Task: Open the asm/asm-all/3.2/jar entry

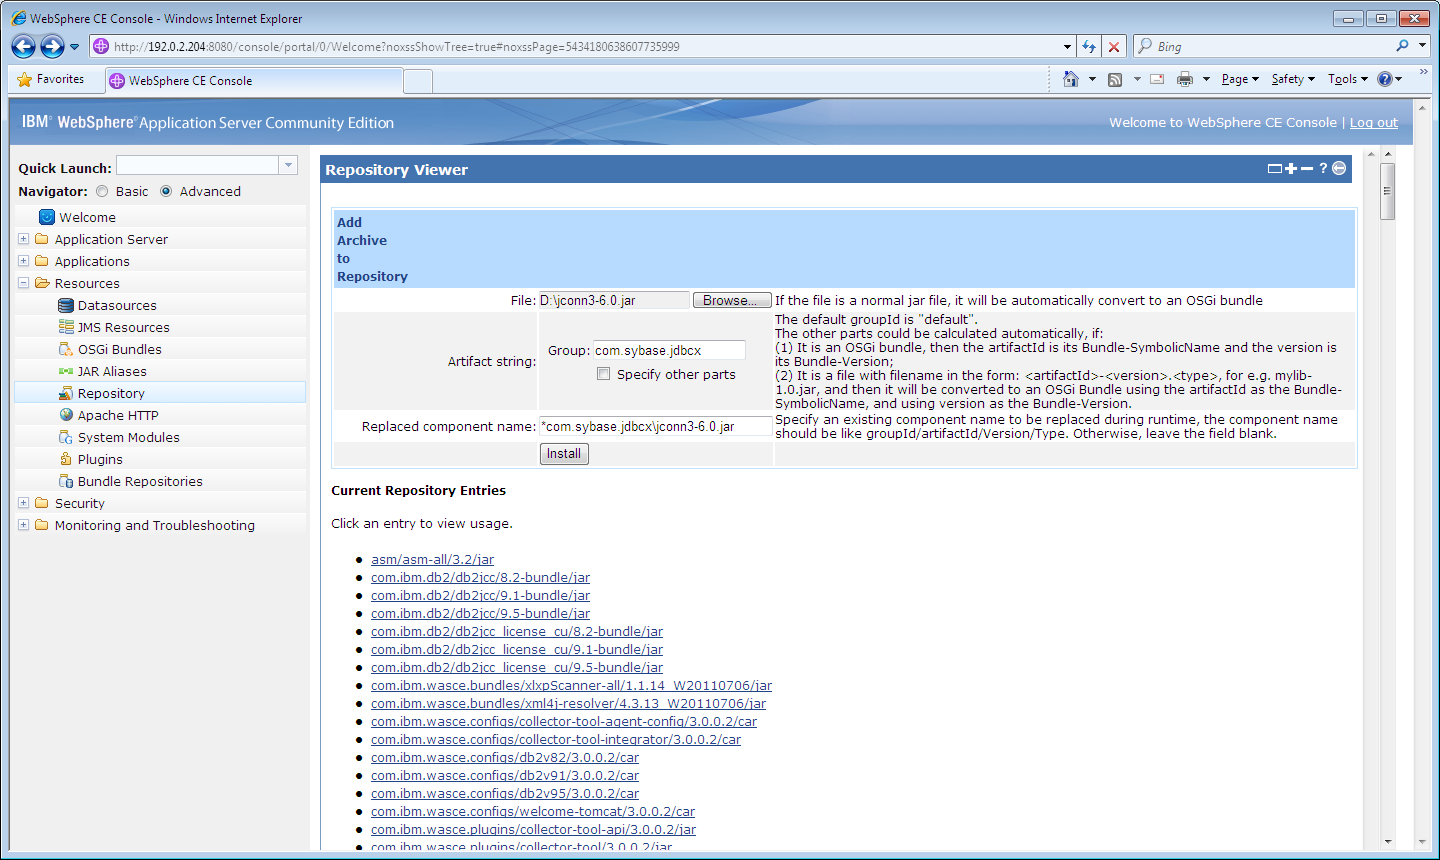Action: coord(432,560)
